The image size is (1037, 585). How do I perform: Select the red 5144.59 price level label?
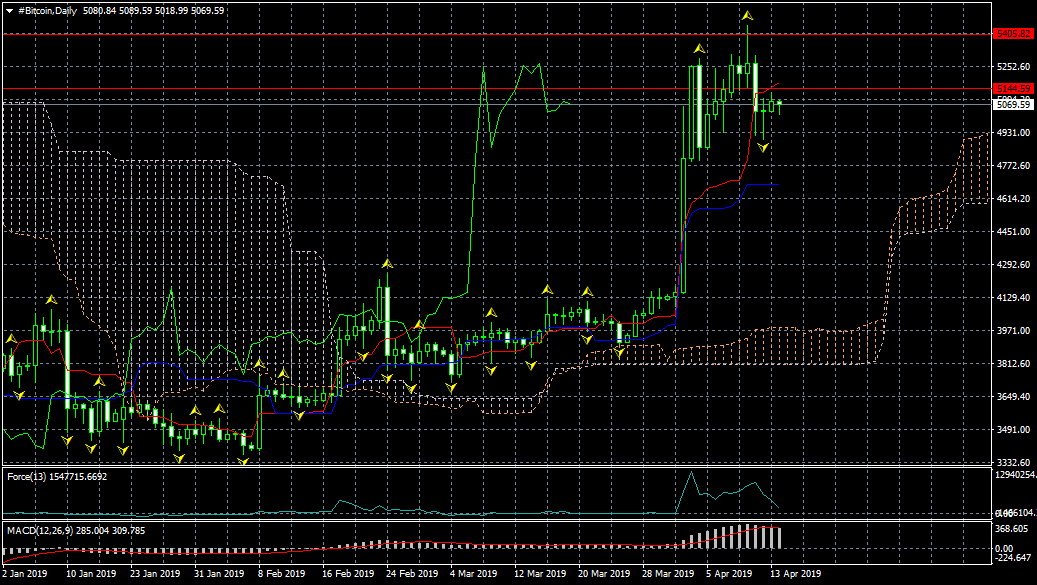(x=1013, y=89)
